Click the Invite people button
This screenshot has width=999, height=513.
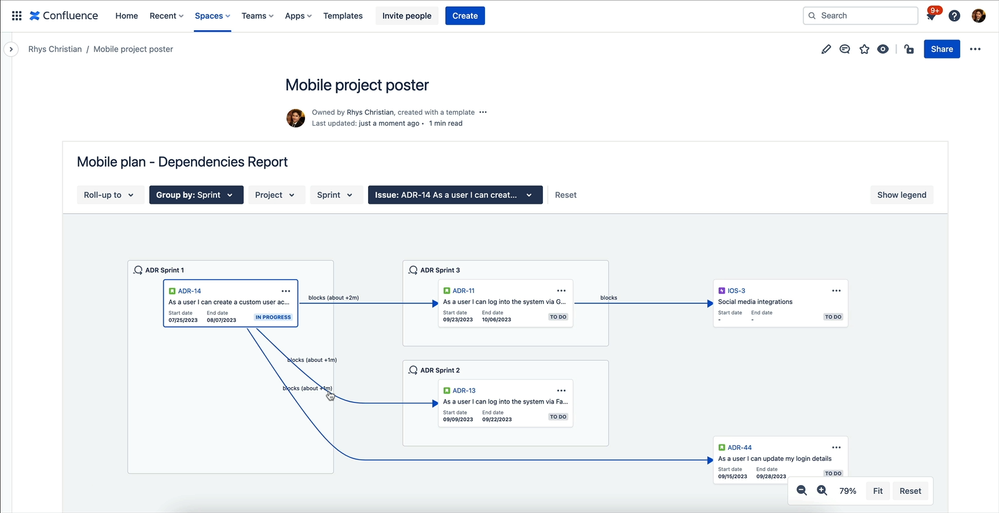pyautogui.click(x=406, y=16)
